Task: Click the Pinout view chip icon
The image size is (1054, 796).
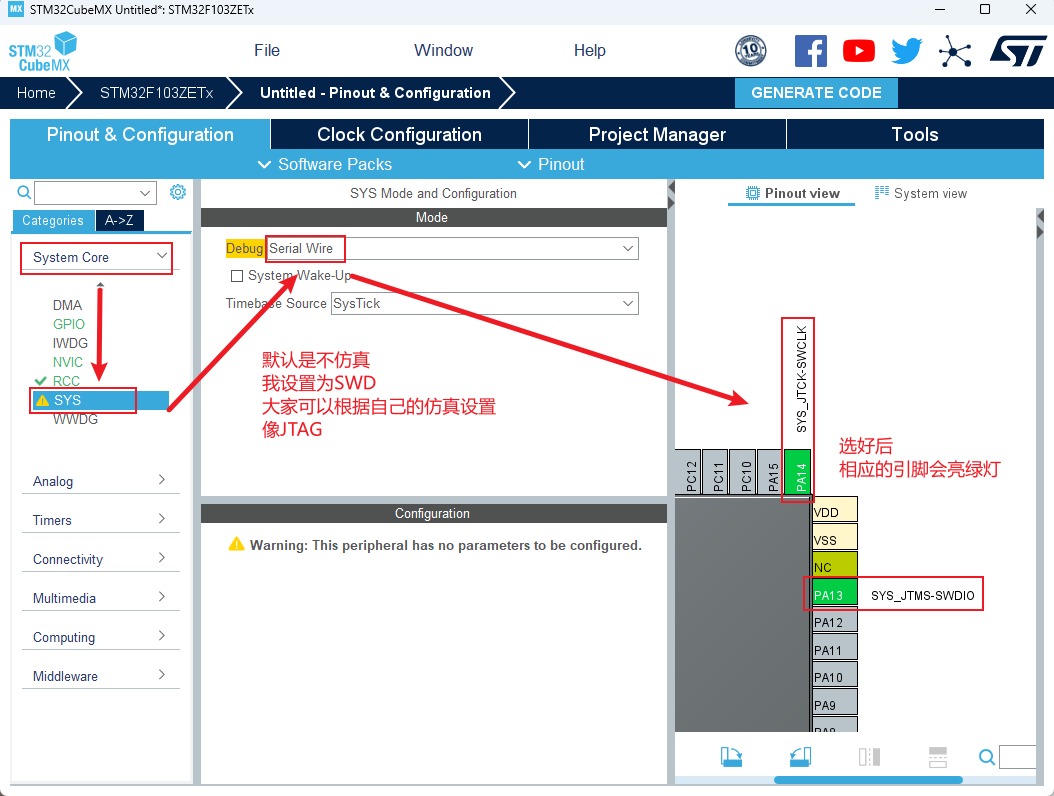Action: [753, 193]
